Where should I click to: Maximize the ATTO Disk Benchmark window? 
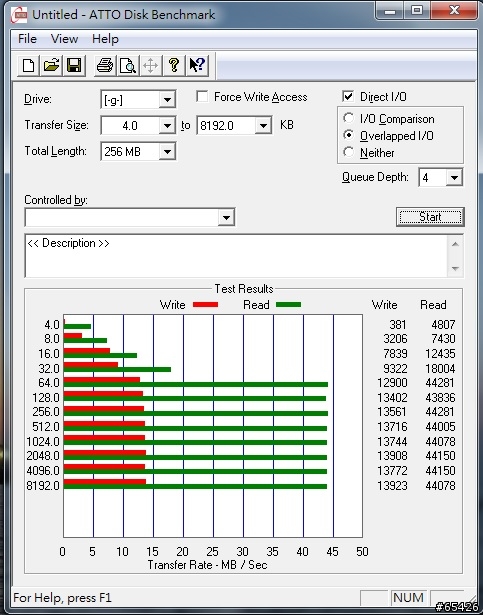point(416,11)
